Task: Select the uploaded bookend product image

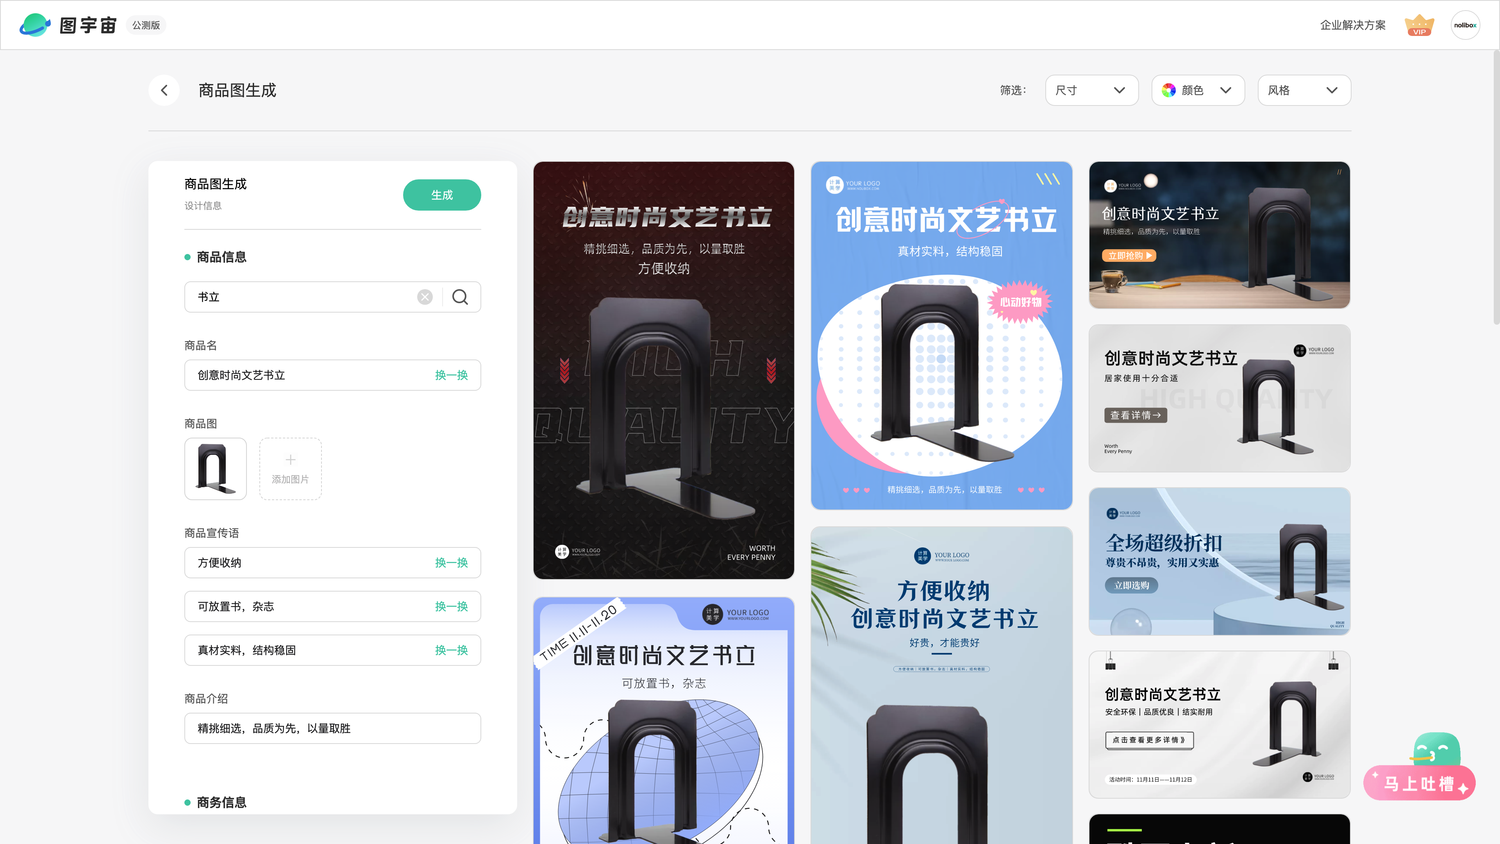Action: pyautogui.click(x=215, y=469)
